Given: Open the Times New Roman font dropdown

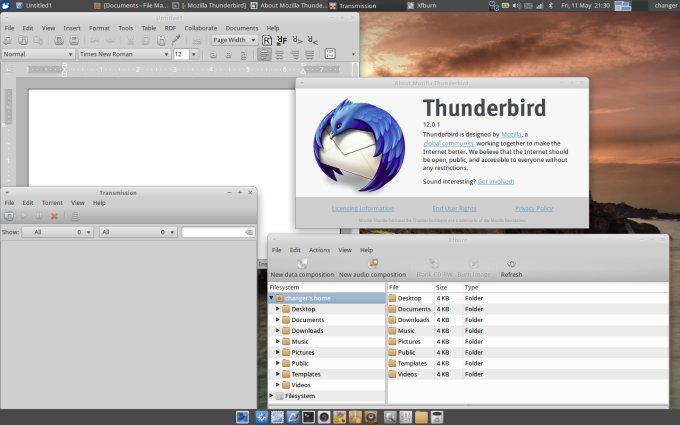Looking at the screenshot, I should point(123,54).
